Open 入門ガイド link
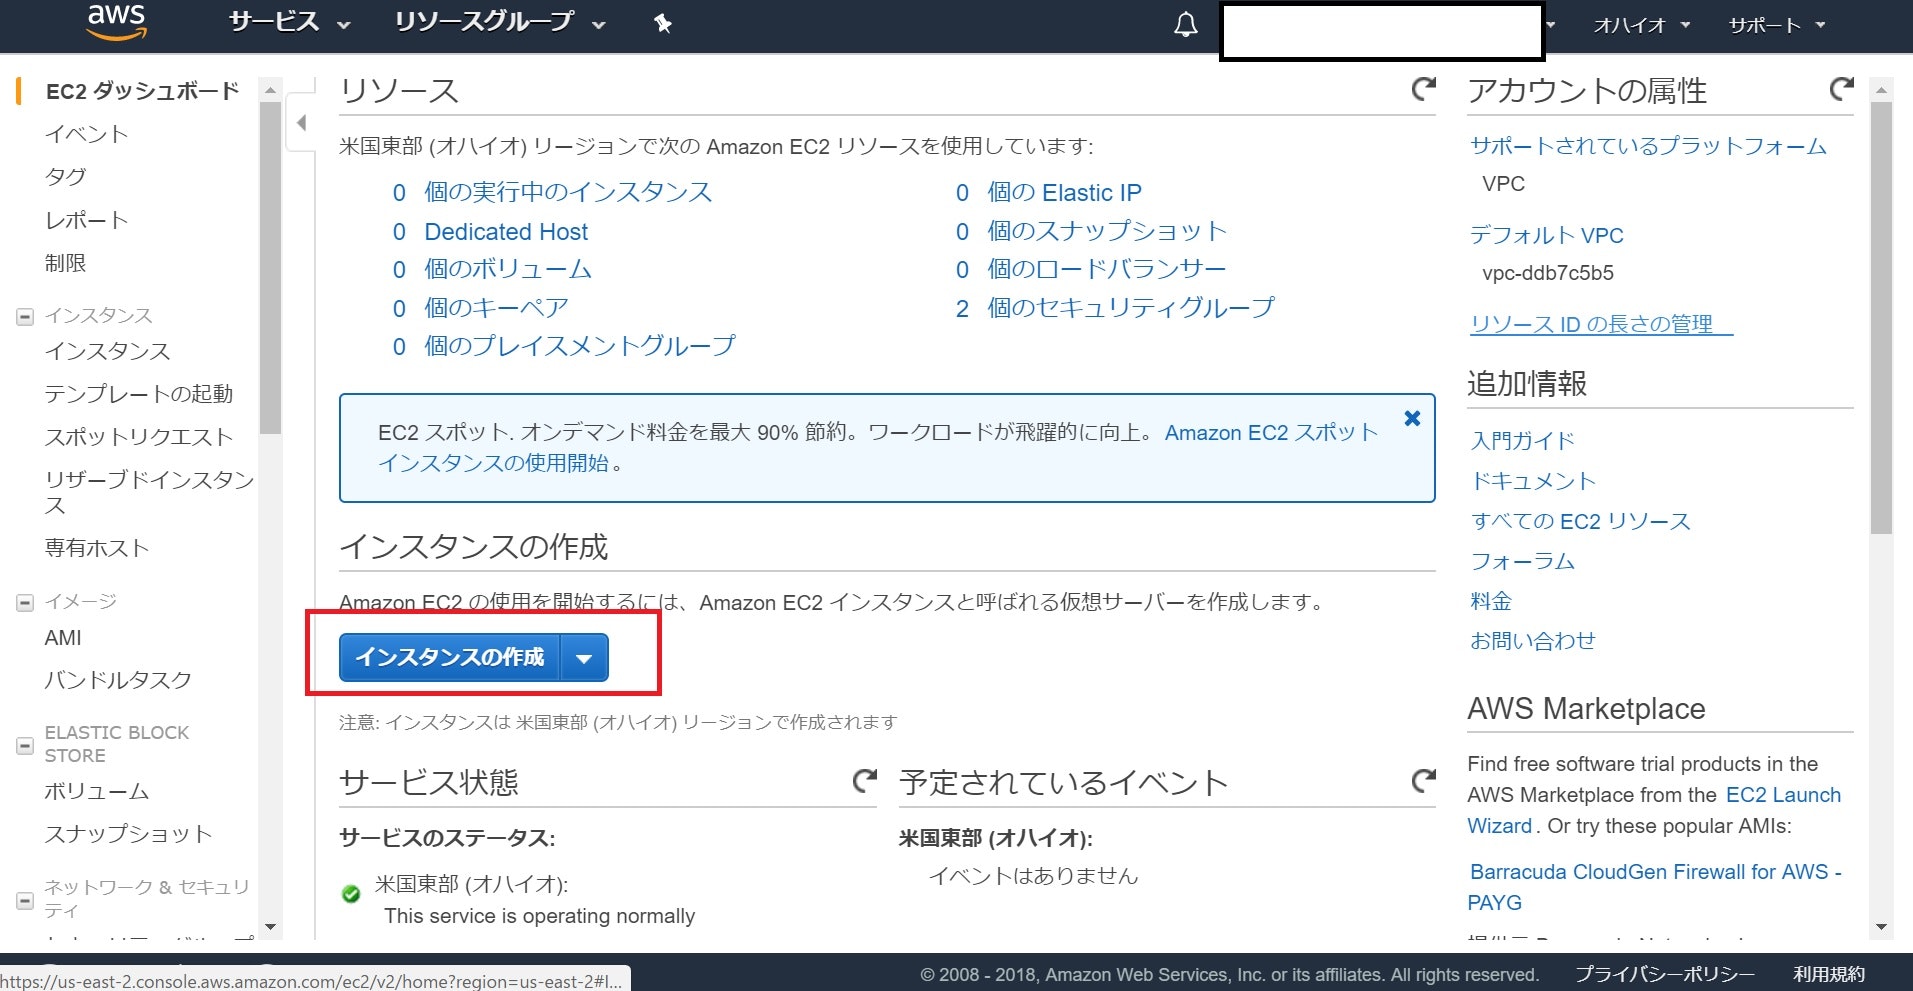 [1523, 440]
